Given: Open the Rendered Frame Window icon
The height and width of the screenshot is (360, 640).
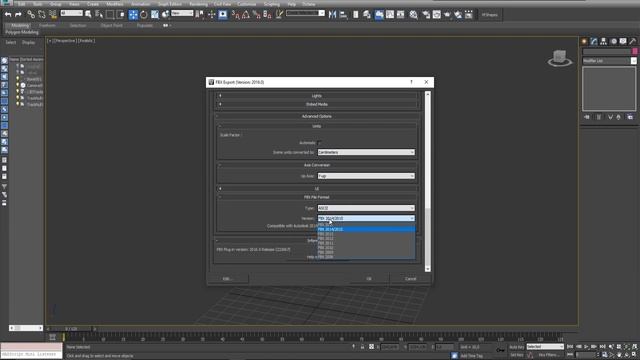Looking at the screenshot, I should 437,15.
